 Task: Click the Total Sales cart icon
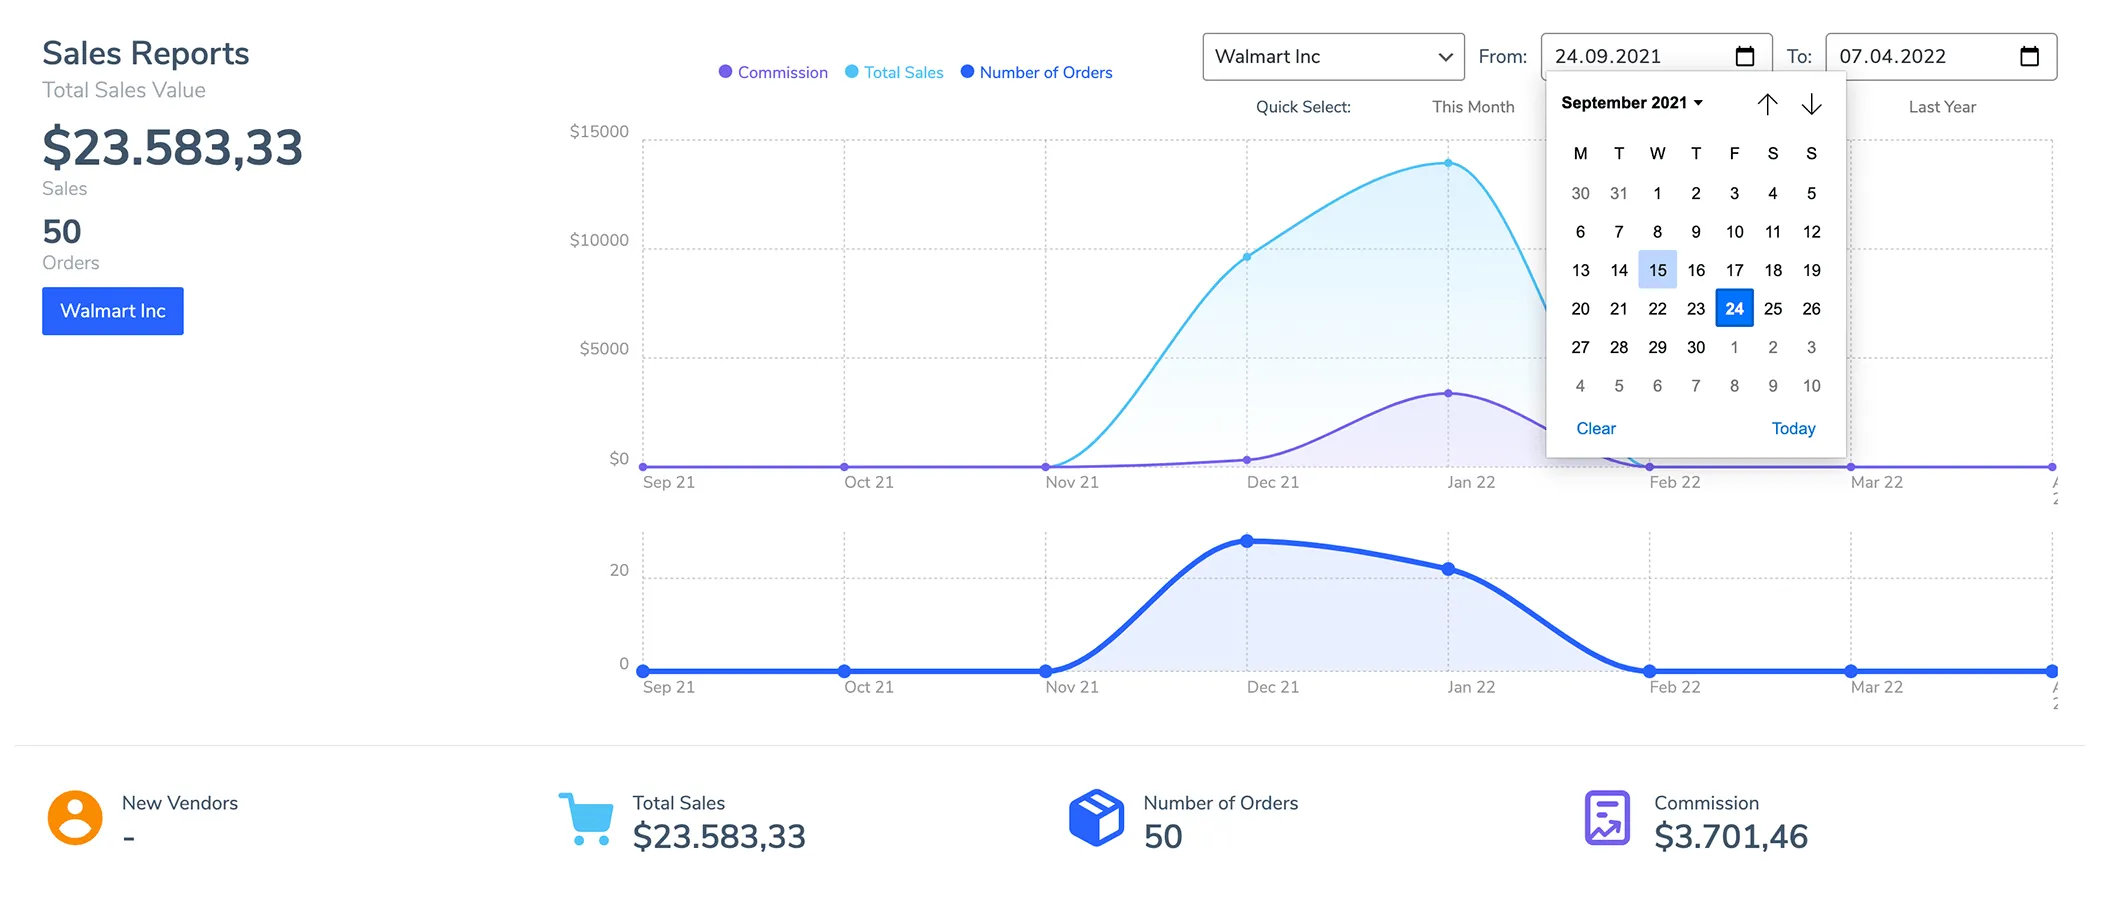[x=586, y=819]
